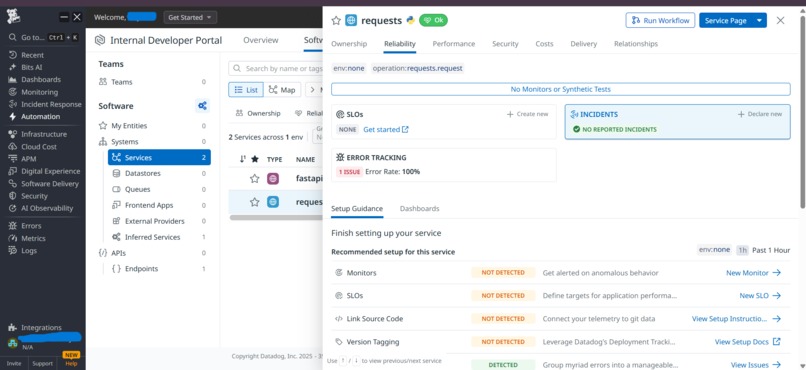Open the Dashboards sub-tab
806x370 pixels.
(x=419, y=209)
